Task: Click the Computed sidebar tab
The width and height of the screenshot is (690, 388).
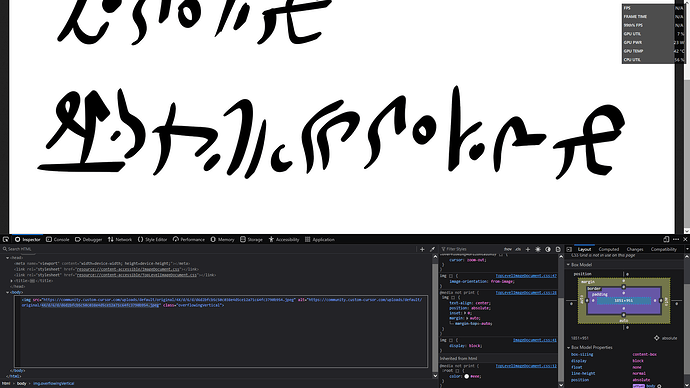Action: [609, 249]
